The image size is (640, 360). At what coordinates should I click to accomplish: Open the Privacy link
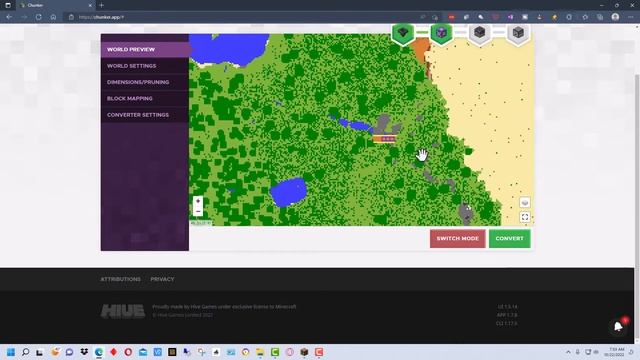coord(162,279)
